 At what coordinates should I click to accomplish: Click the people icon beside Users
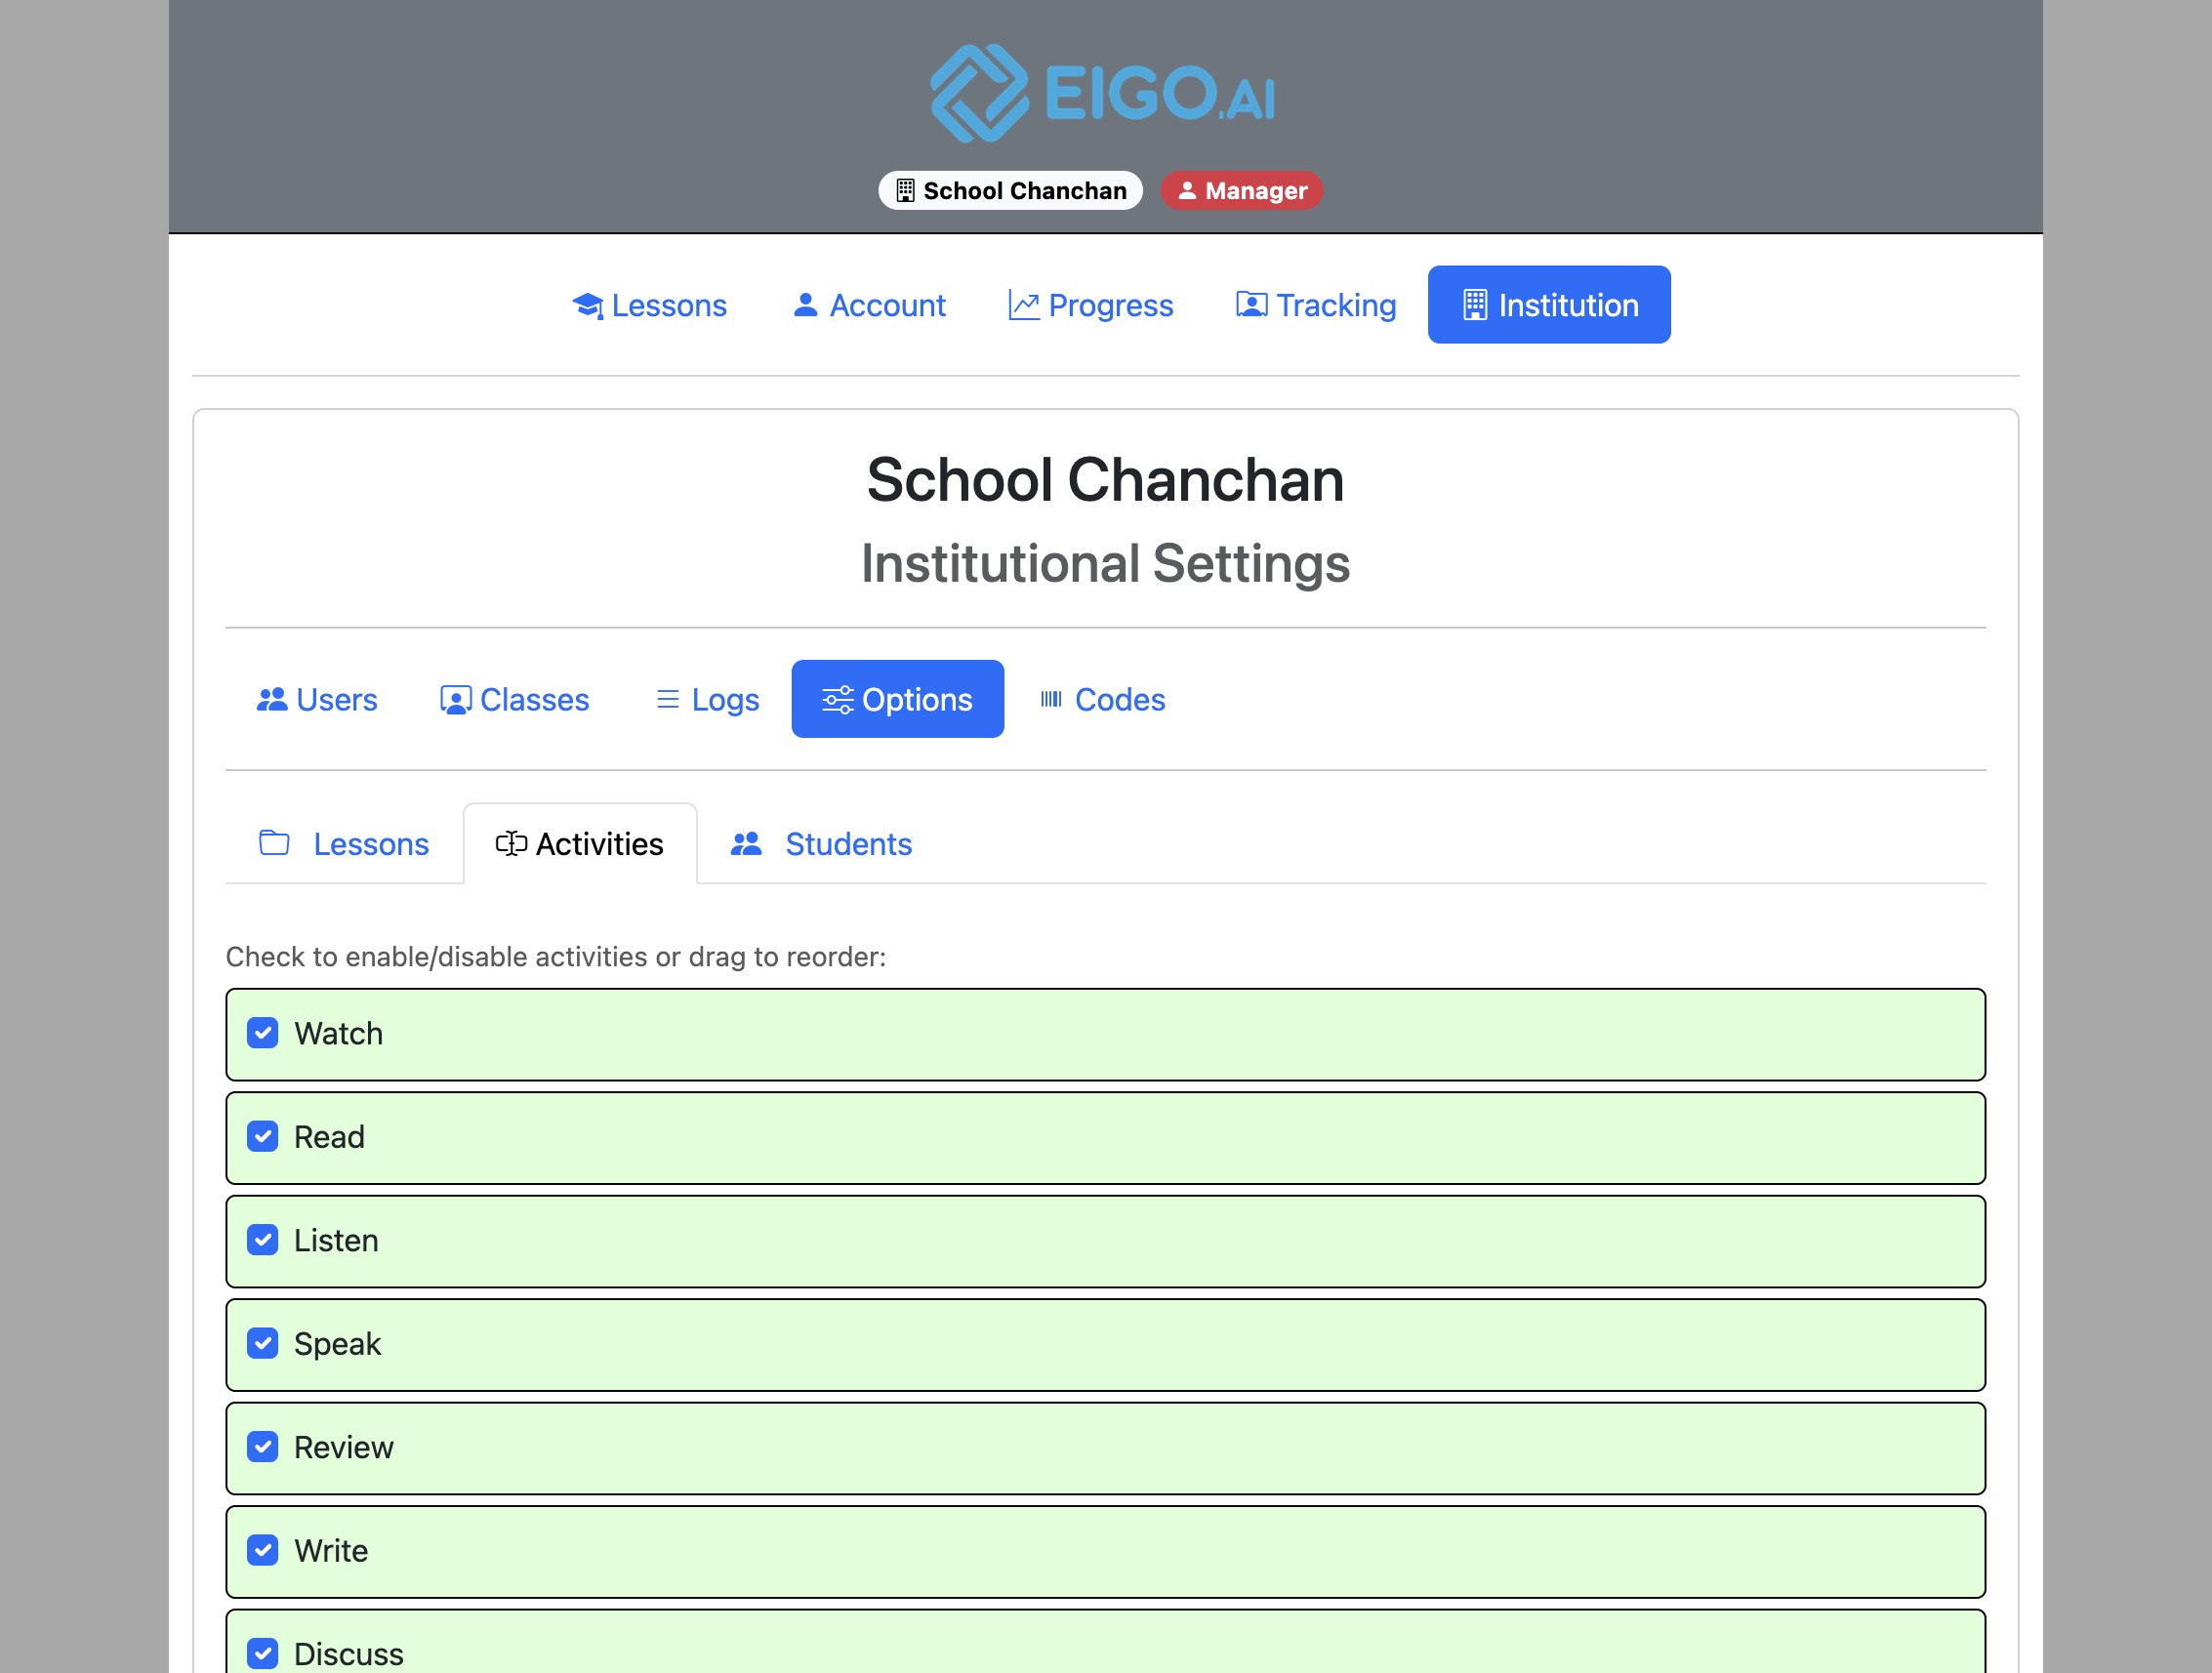point(272,699)
